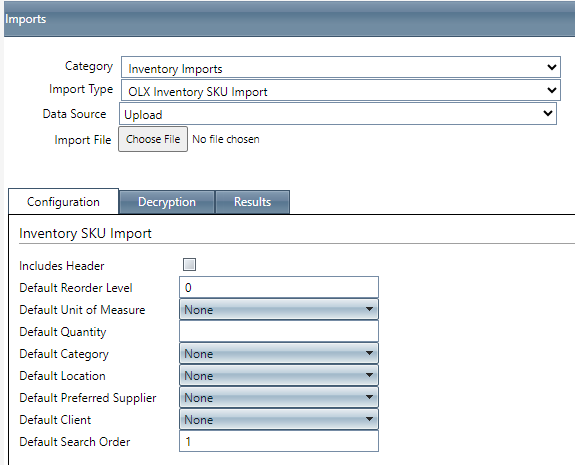Open the Data Source dropdown
This screenshot has width=575, height=465.
pos(338,114)
